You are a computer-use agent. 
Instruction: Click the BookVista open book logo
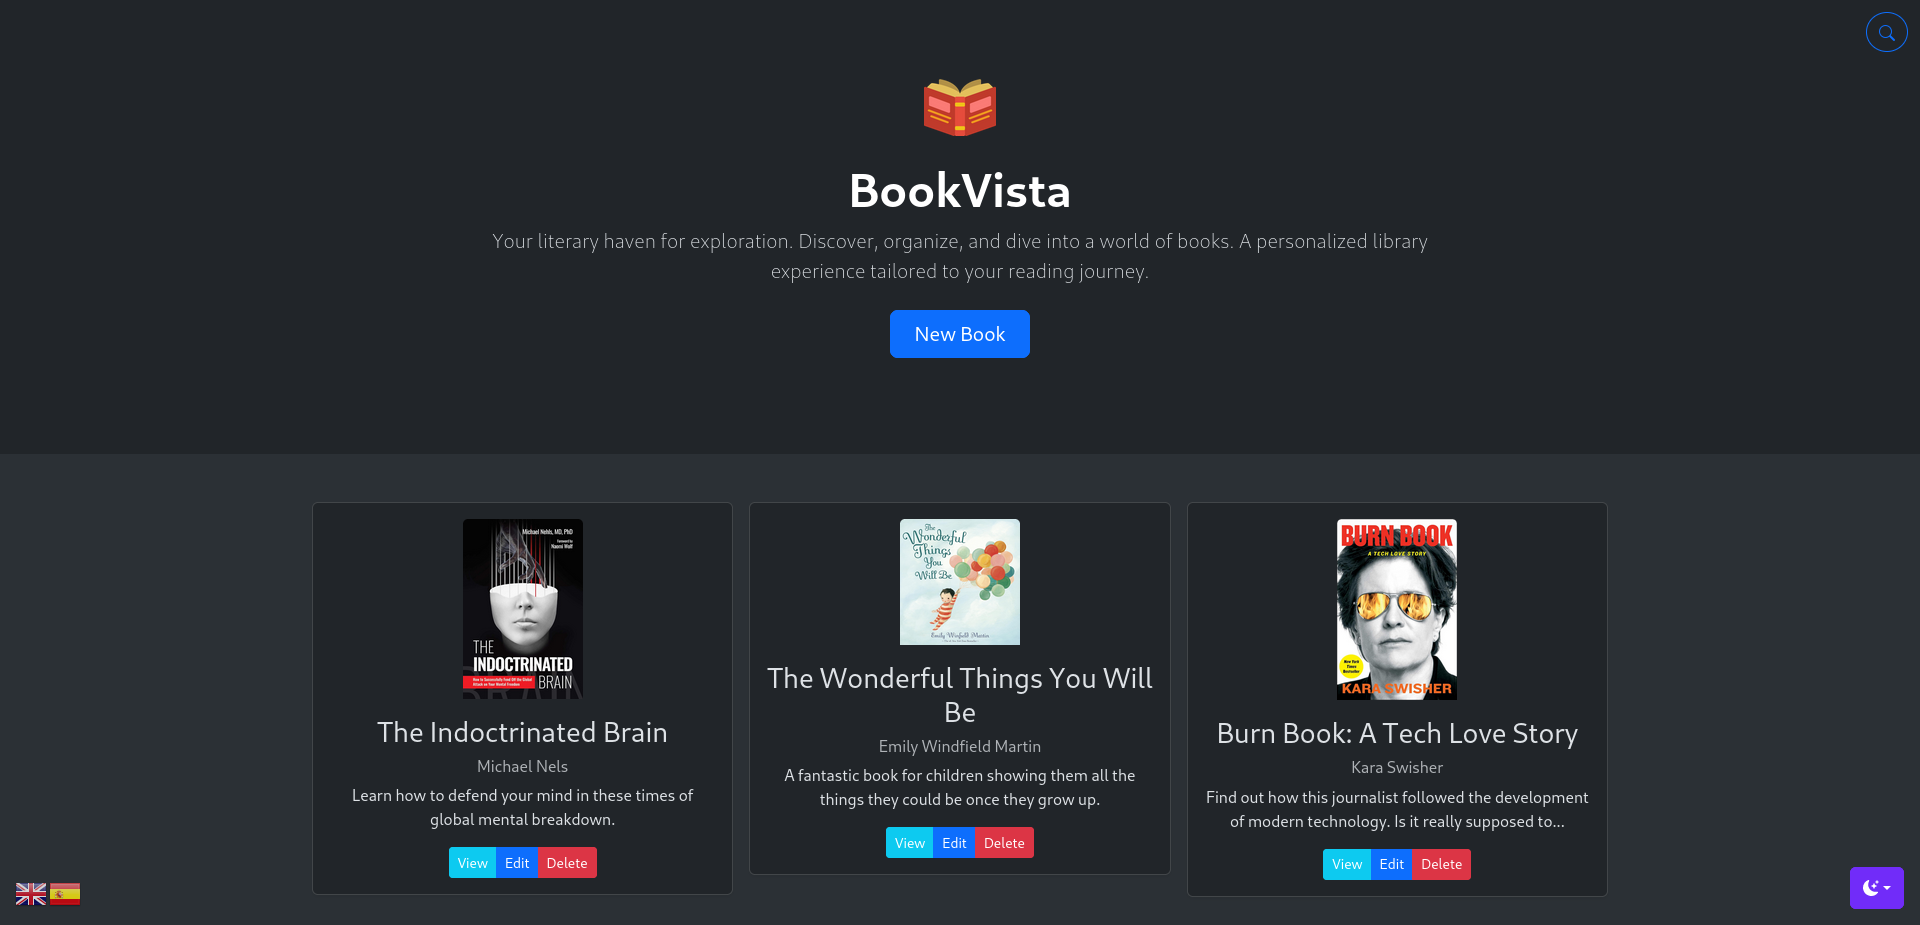960,107
